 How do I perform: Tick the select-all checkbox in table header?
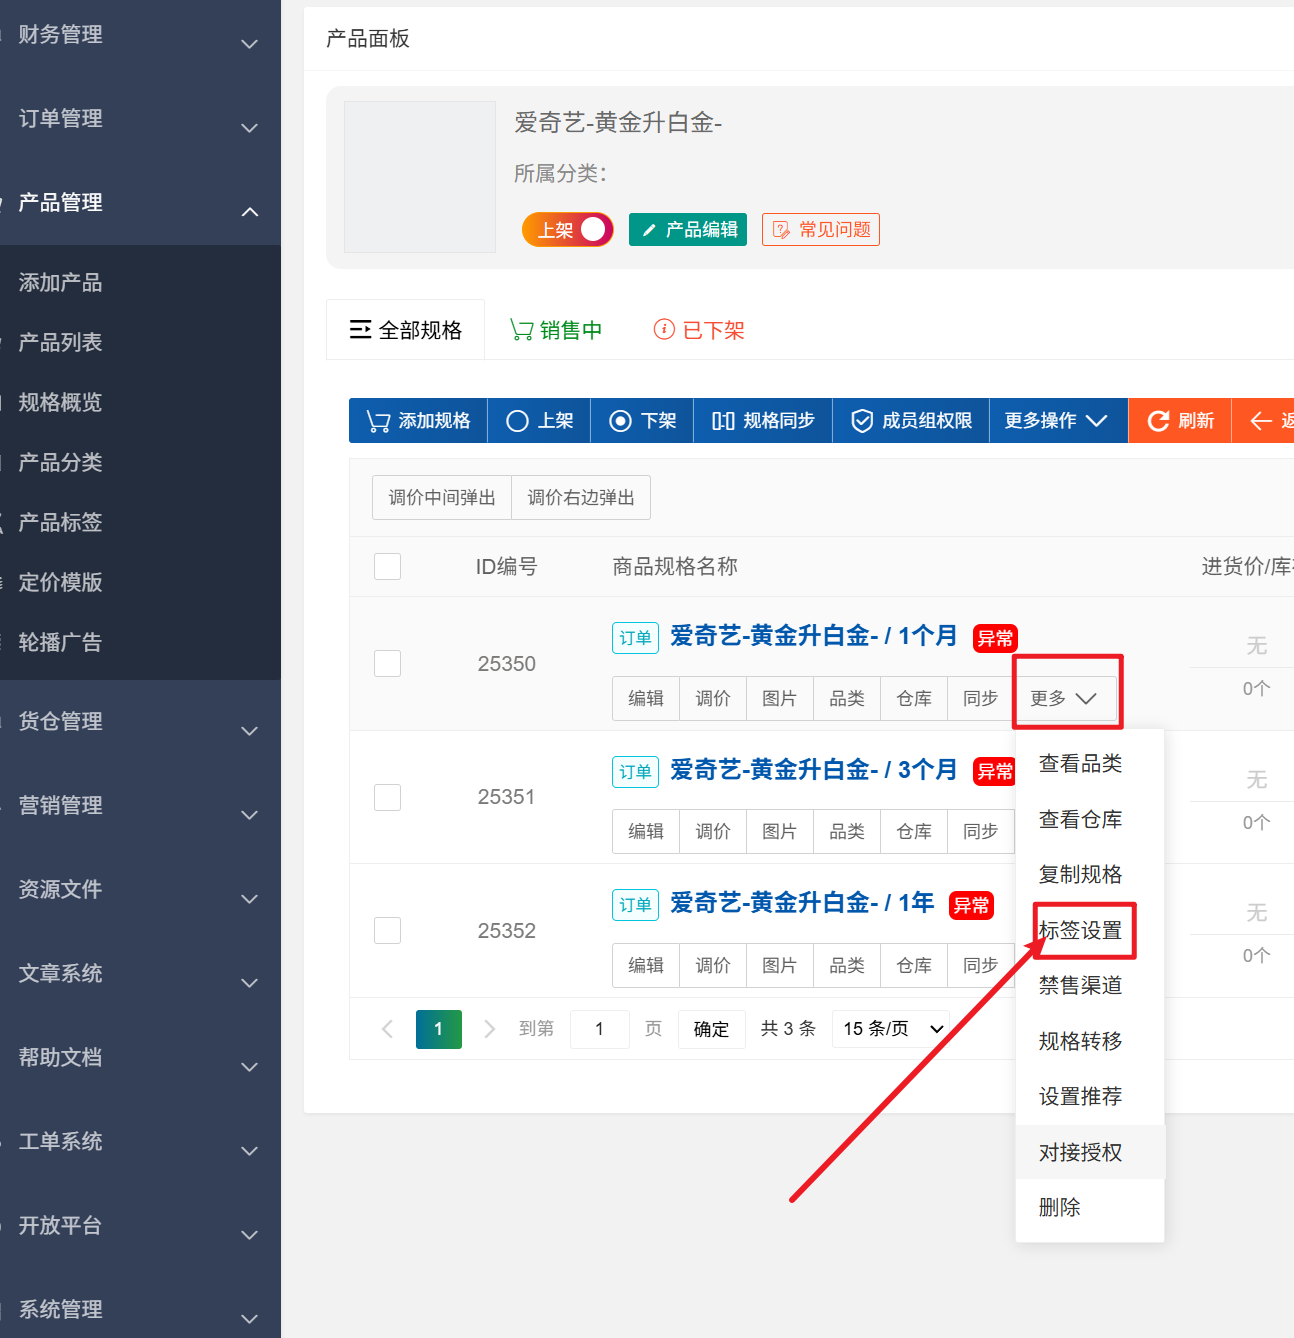point(387,567)
